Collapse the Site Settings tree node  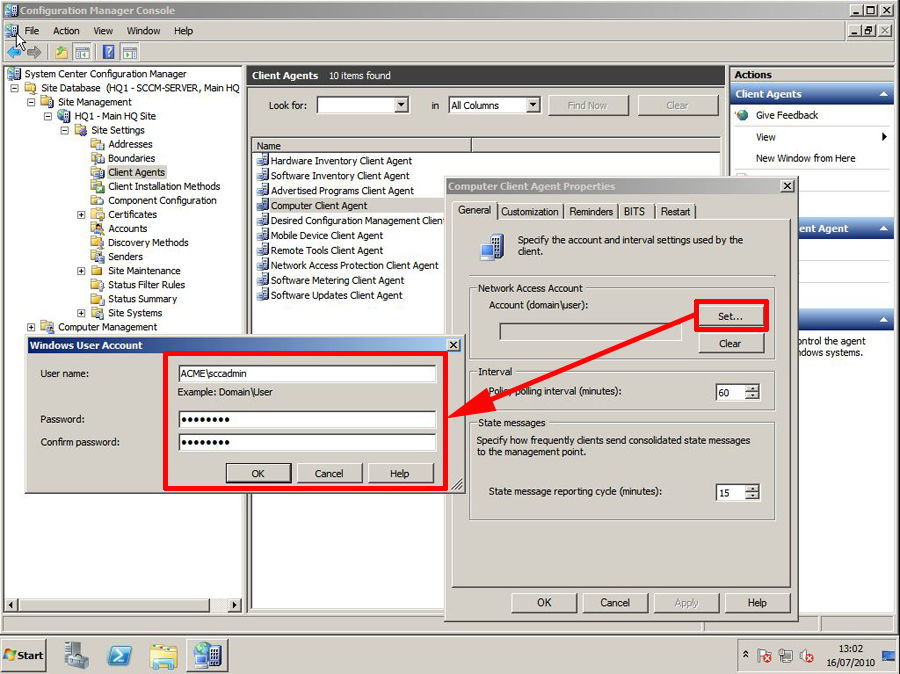pyautogui.click(x=64, y=130)
